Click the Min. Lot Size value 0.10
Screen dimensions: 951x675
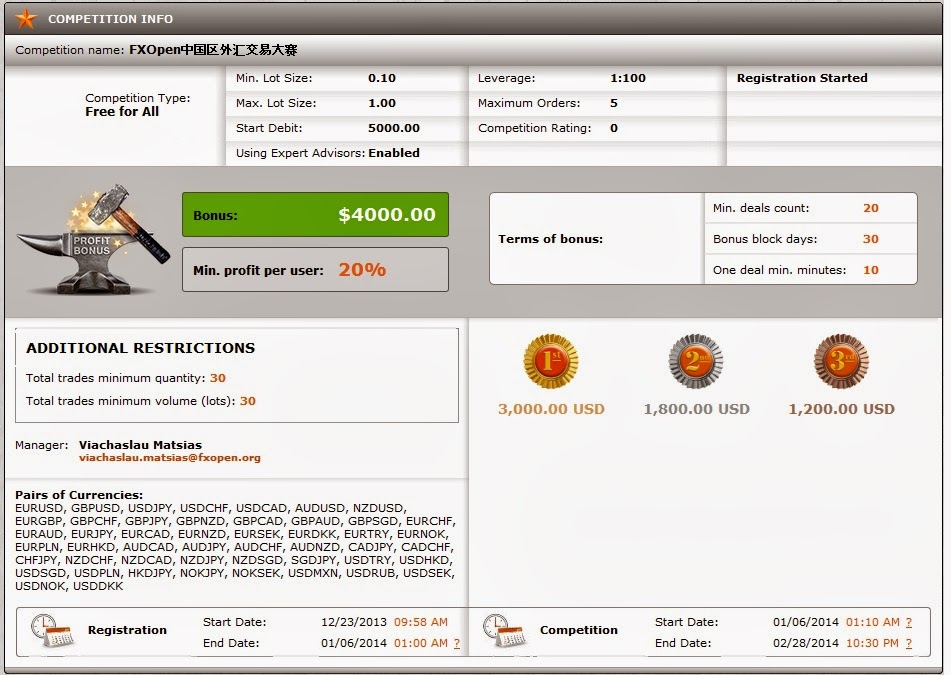click(381, 78)
